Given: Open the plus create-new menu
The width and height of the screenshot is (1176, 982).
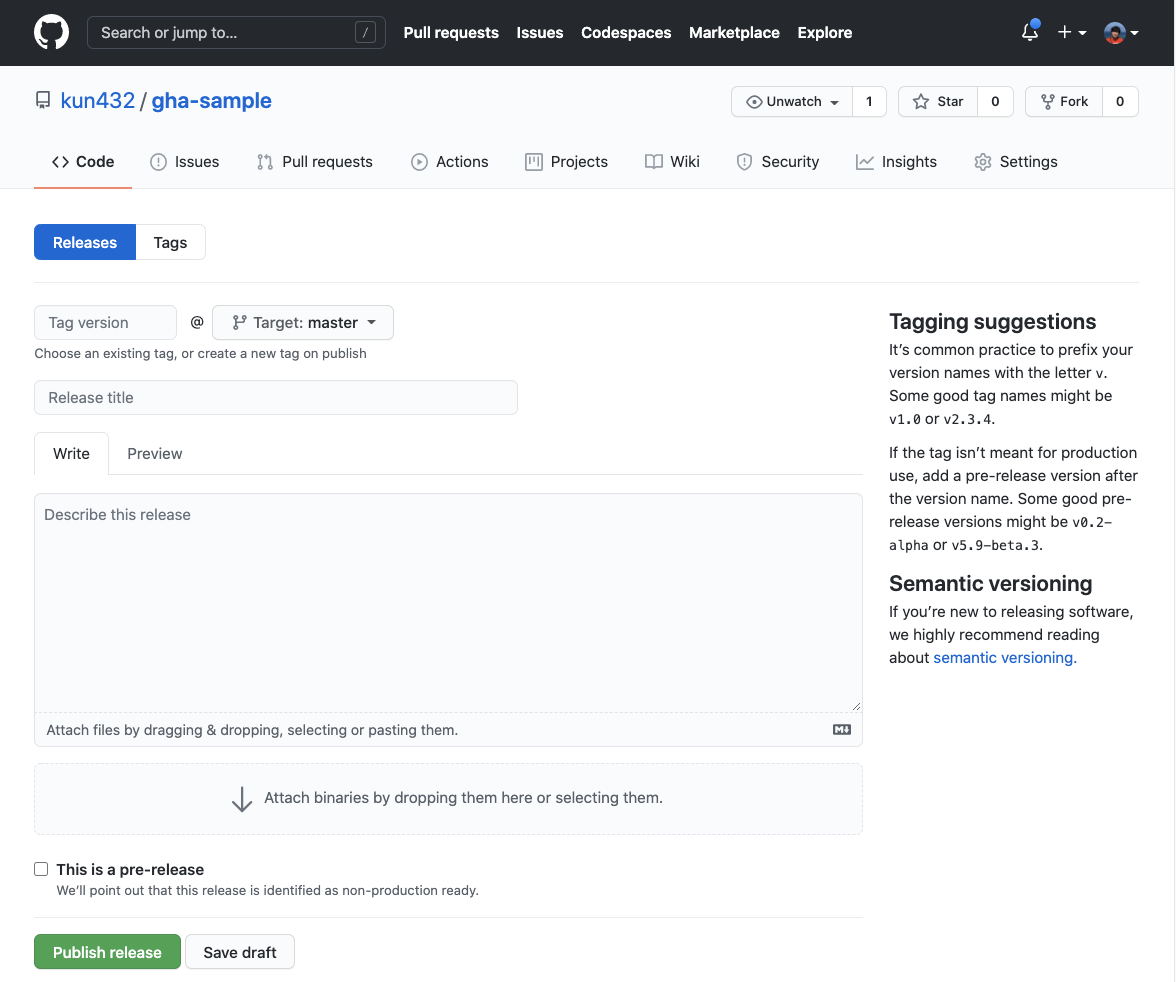Looking at the screenshot, I should [1072, 32].
